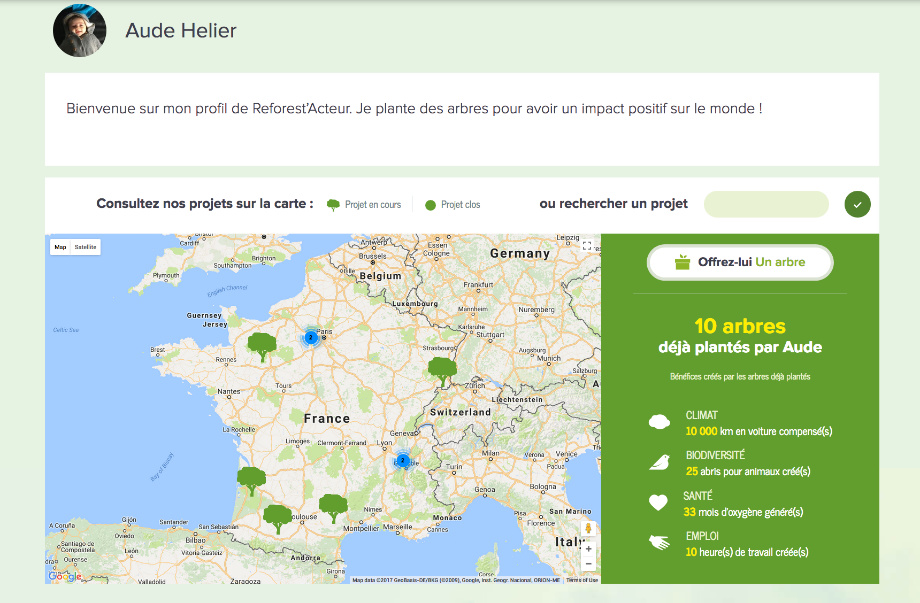This screenshot has width=920, height=603.
Task: Switch map to Map view
Action: click(60, 246)
